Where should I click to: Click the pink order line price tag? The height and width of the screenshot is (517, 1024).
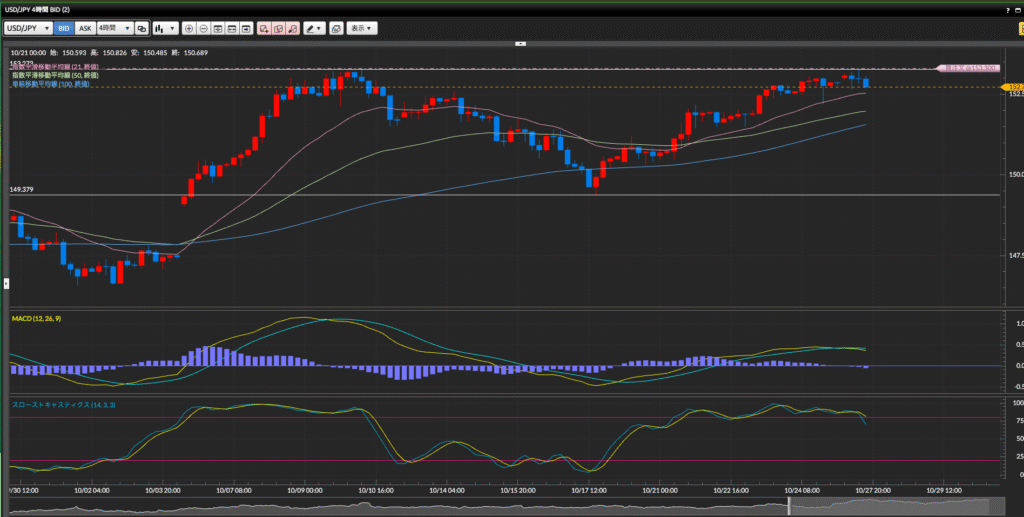[968, 68]
